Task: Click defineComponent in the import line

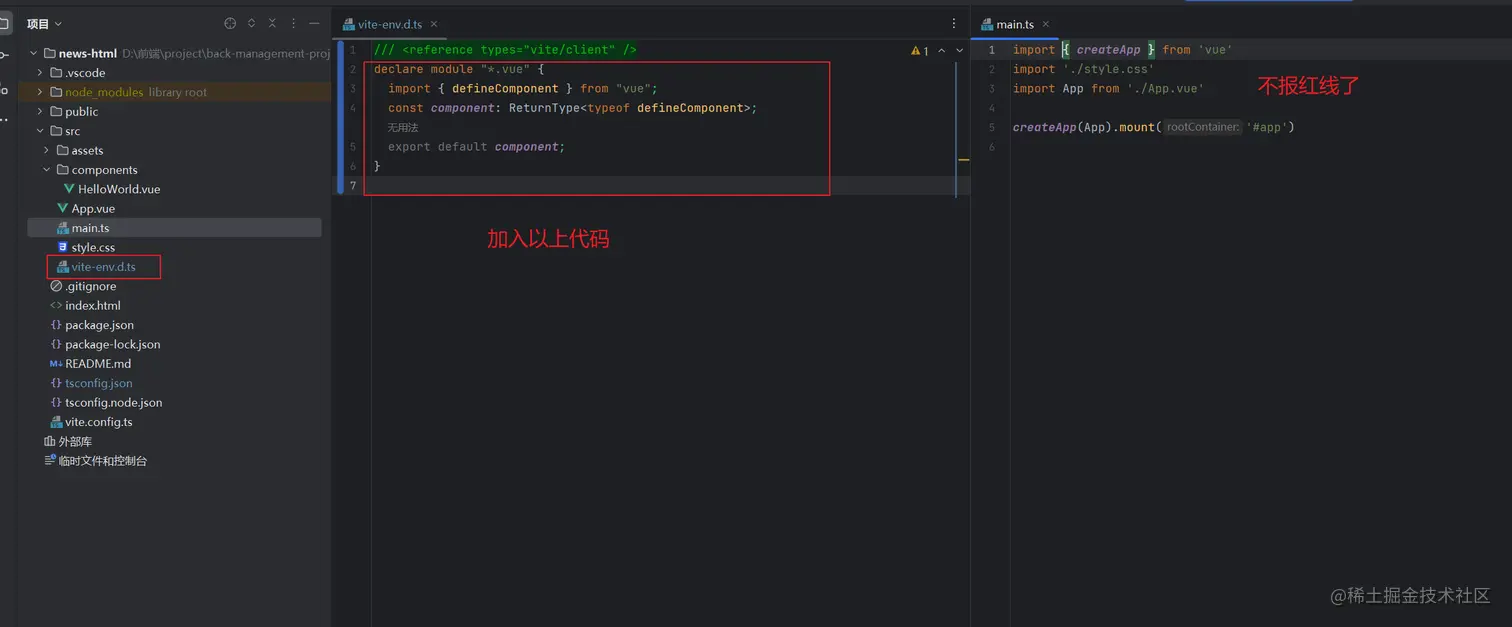Action: (505, 89)
